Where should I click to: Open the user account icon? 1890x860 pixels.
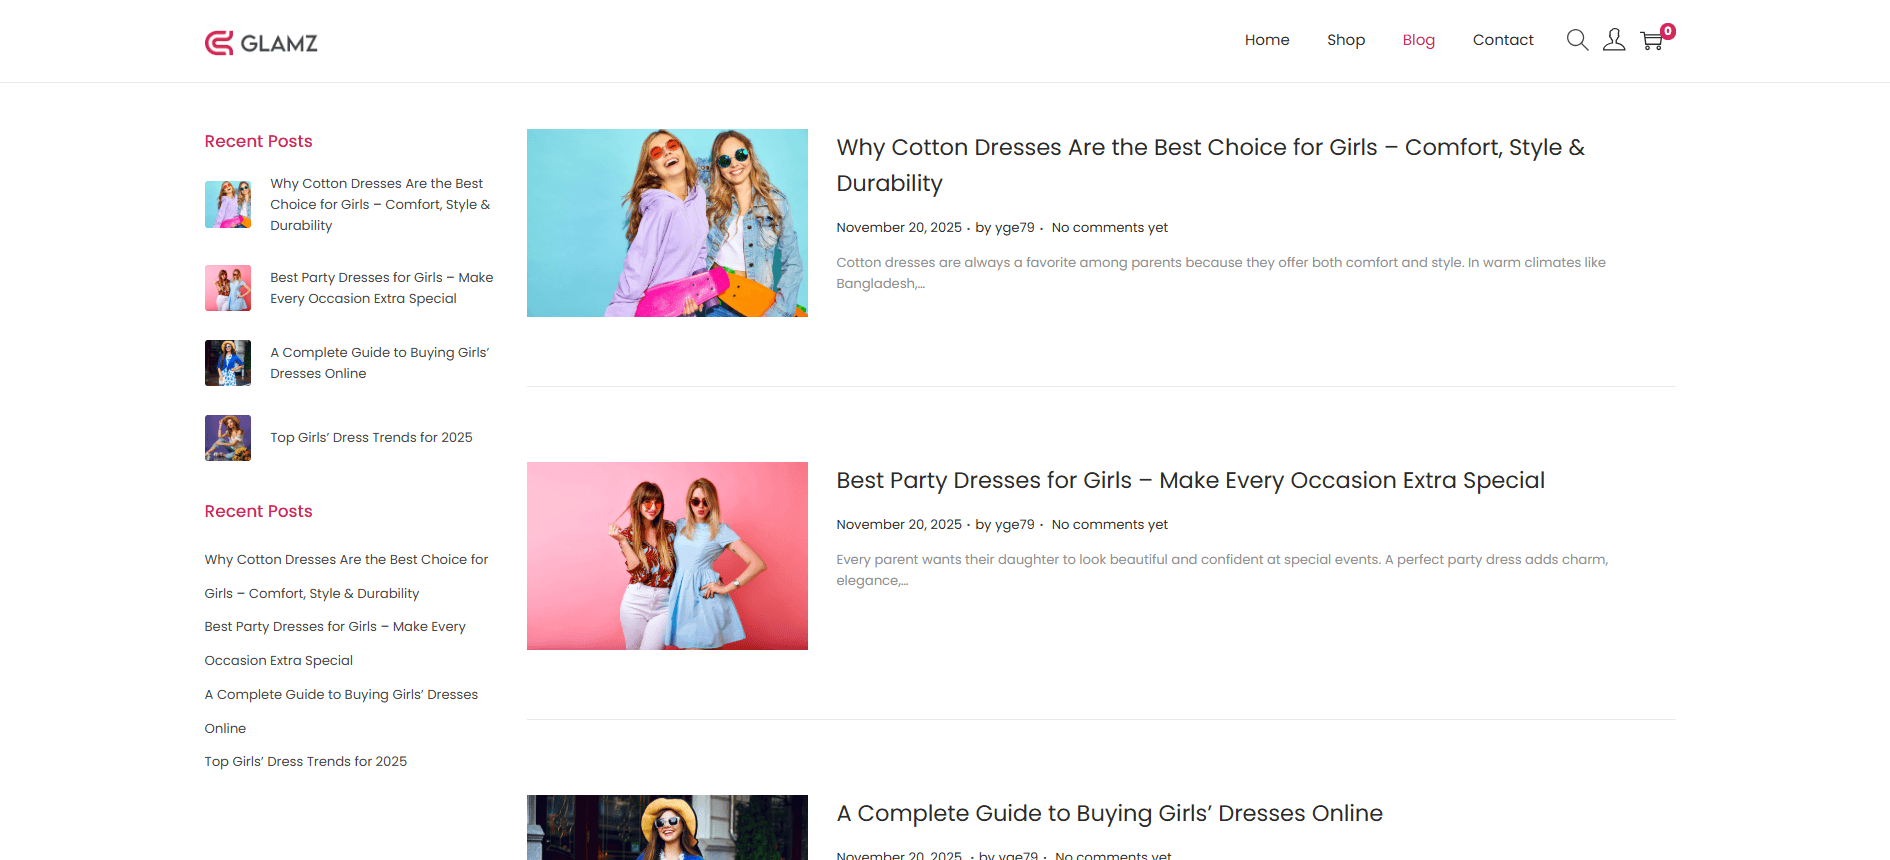click(1614, 40)
